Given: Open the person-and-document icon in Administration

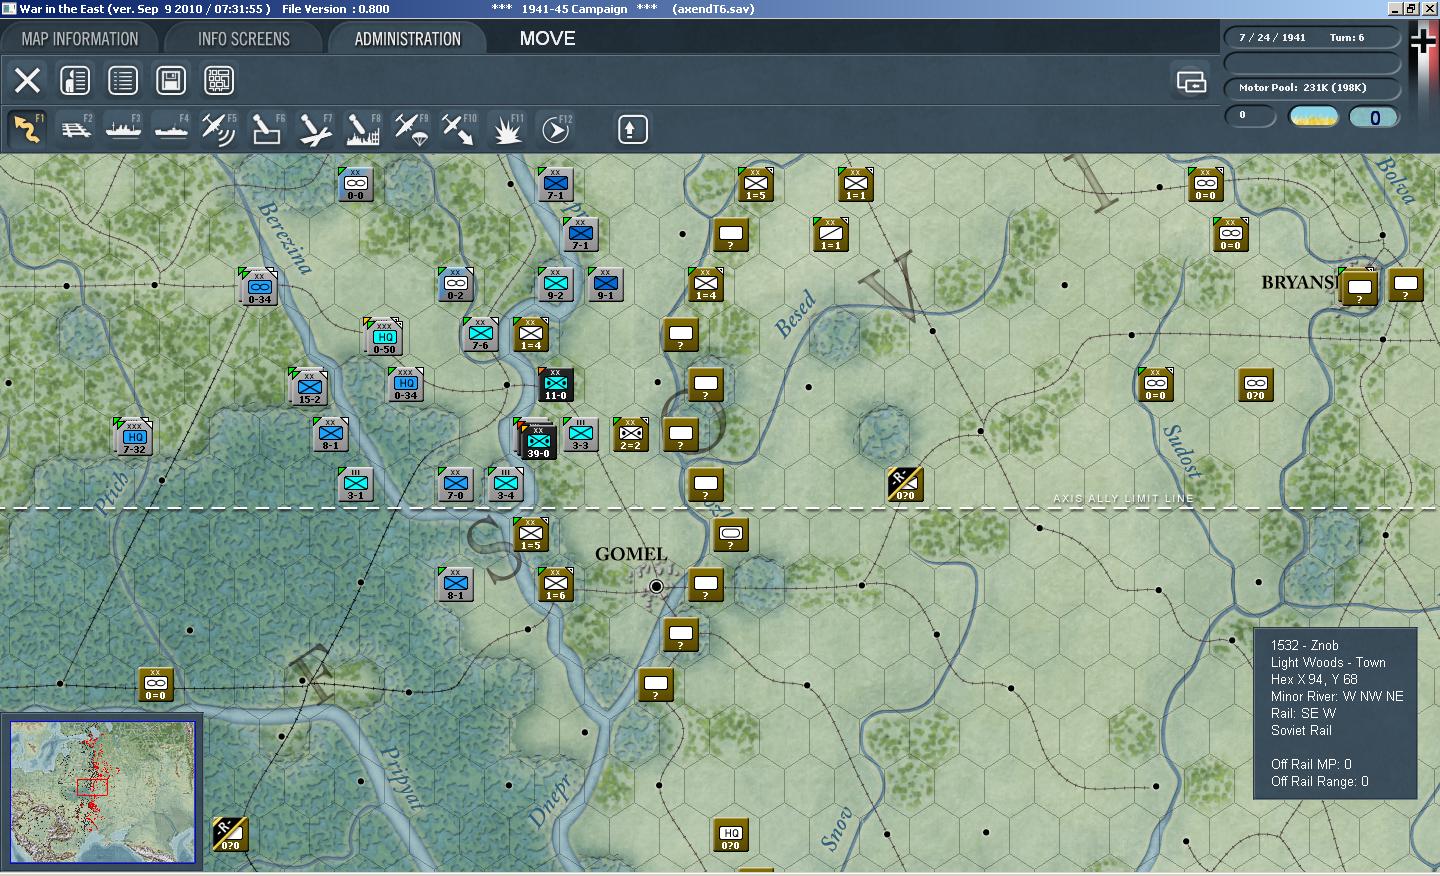Looking at the screenshot, I should (75, 80).
